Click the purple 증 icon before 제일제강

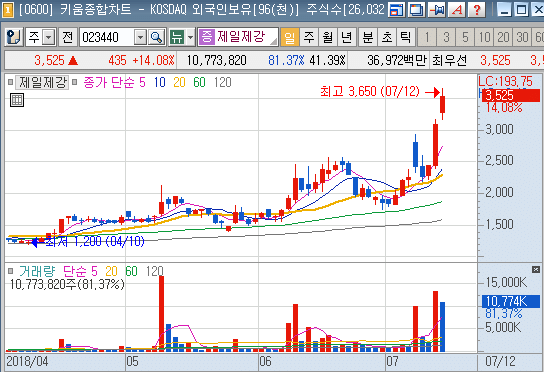[207, 37]
